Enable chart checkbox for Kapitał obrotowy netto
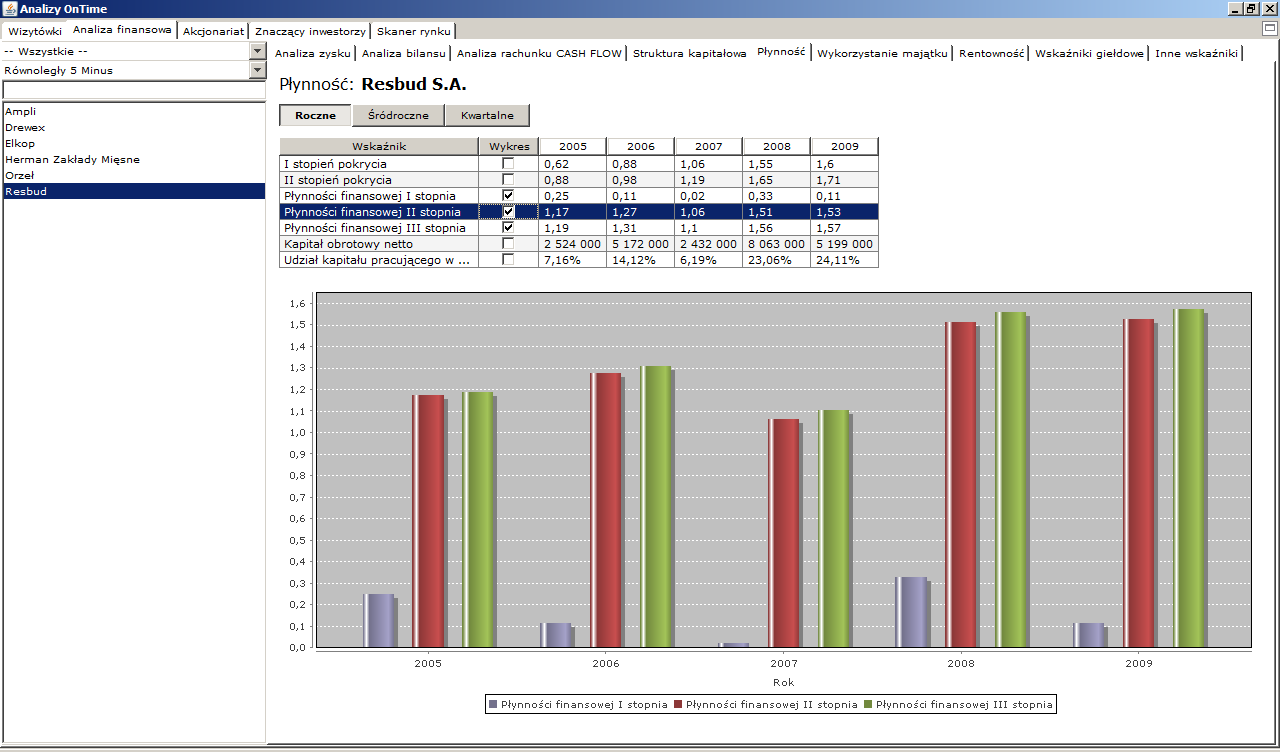 508,244
